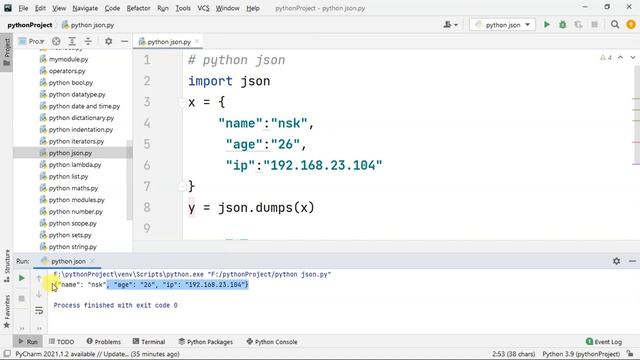This screenshot has width=640, height=360.
Task: Open python indentation.py file
Action: pos(80,129)
